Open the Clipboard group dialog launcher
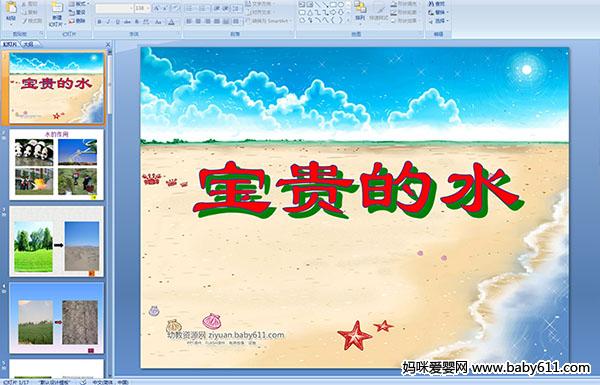This screenshot has height=385, width=600. point(41,34)
